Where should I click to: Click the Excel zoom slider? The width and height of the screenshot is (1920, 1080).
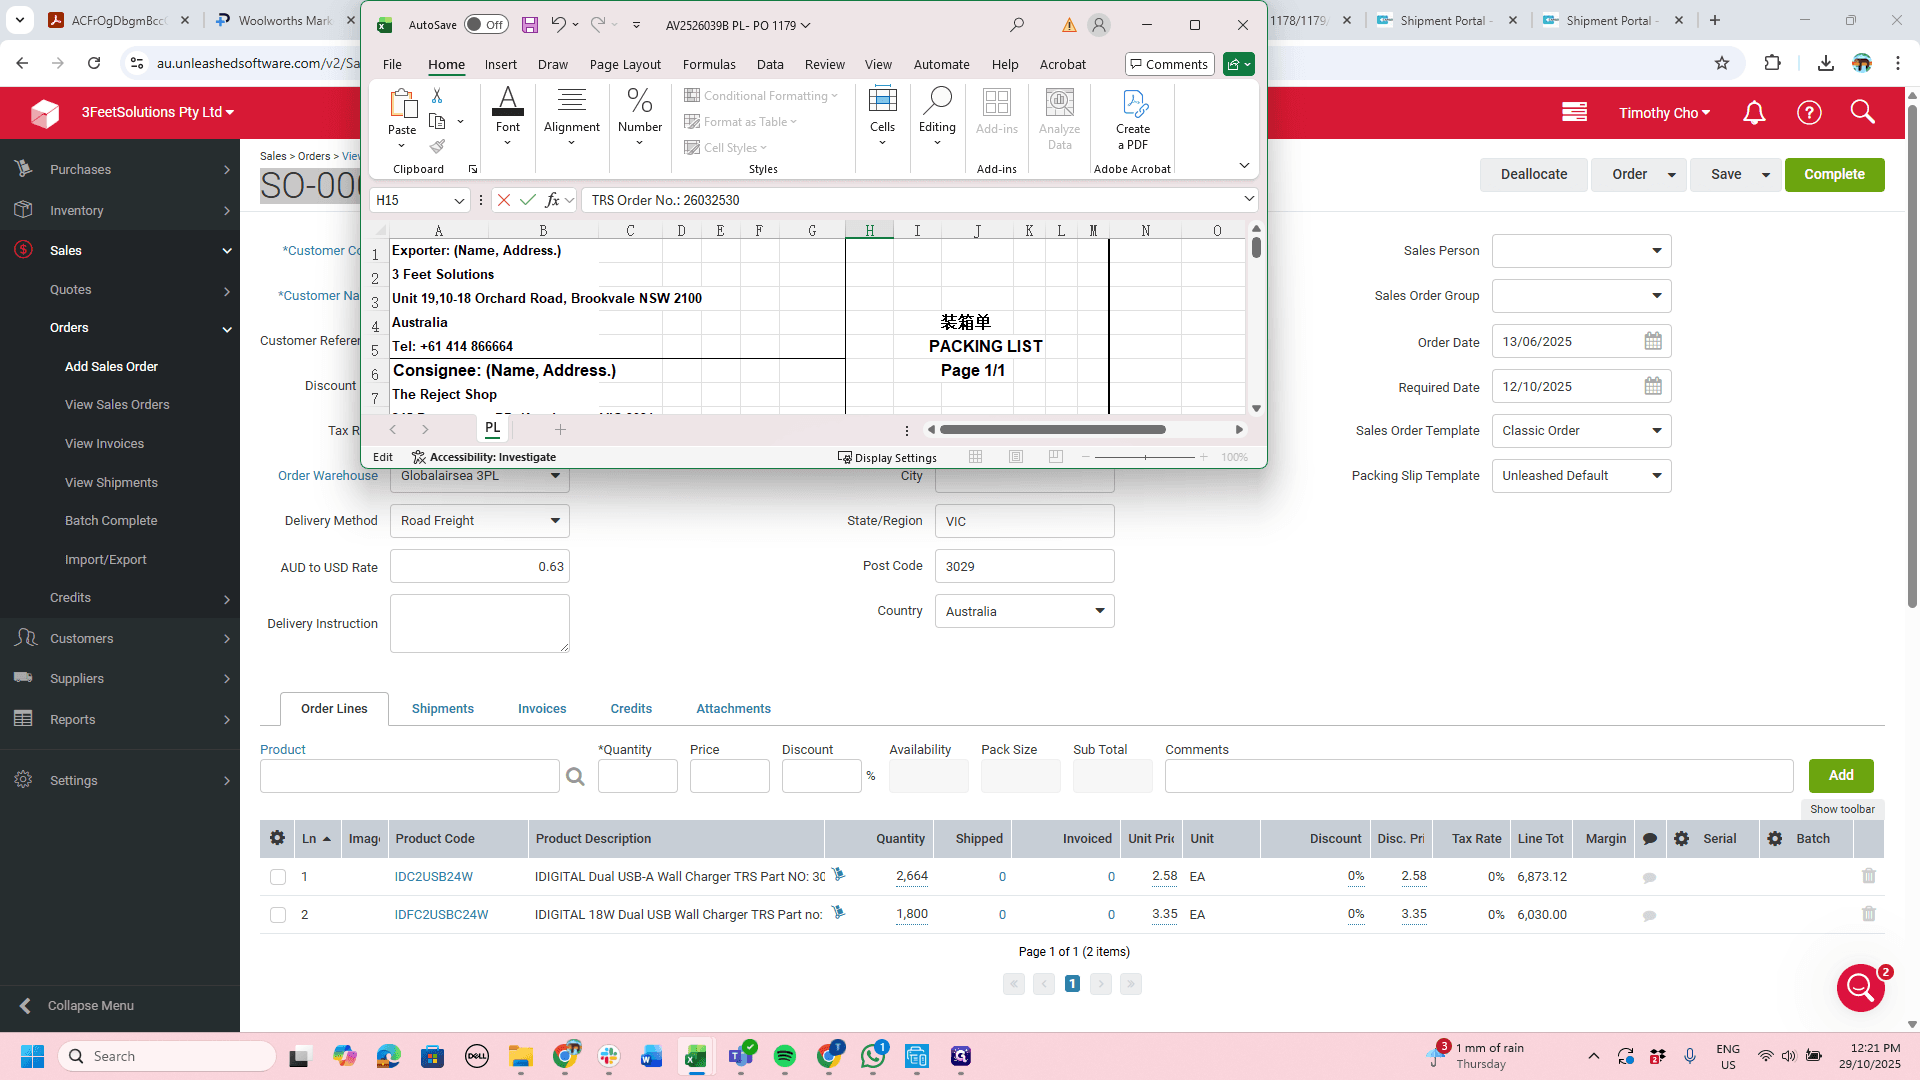[1145, 457]
